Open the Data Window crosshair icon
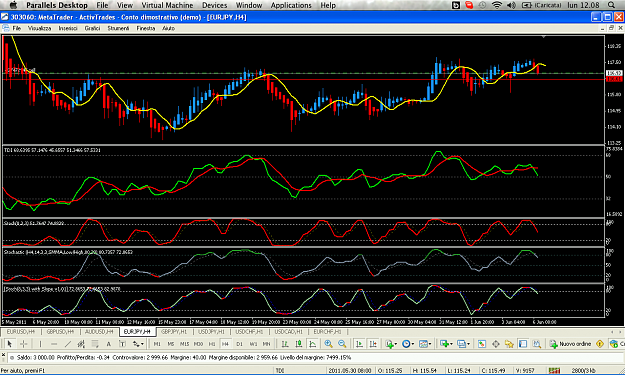Image resolution: width=625 pixels, height=375 pixels. (x=496, y=344)
